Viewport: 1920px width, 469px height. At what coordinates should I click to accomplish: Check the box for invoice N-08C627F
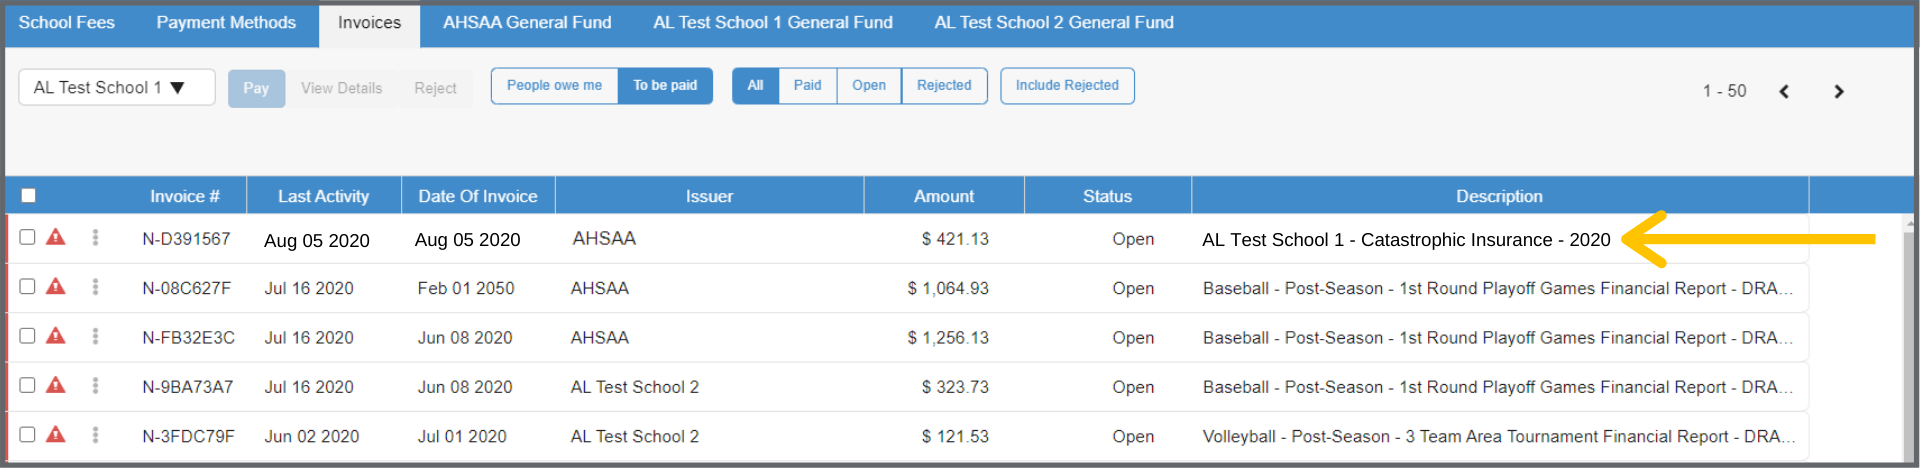pyautogui.click(x=27, y=287)
